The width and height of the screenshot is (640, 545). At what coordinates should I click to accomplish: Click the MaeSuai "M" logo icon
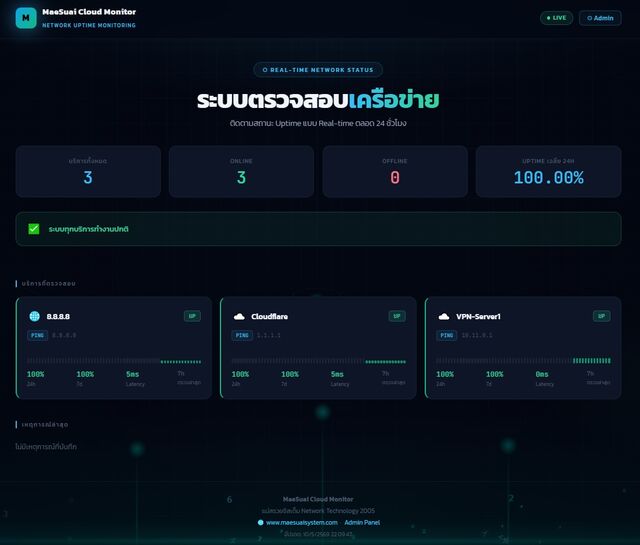click(x=26, y=18)
